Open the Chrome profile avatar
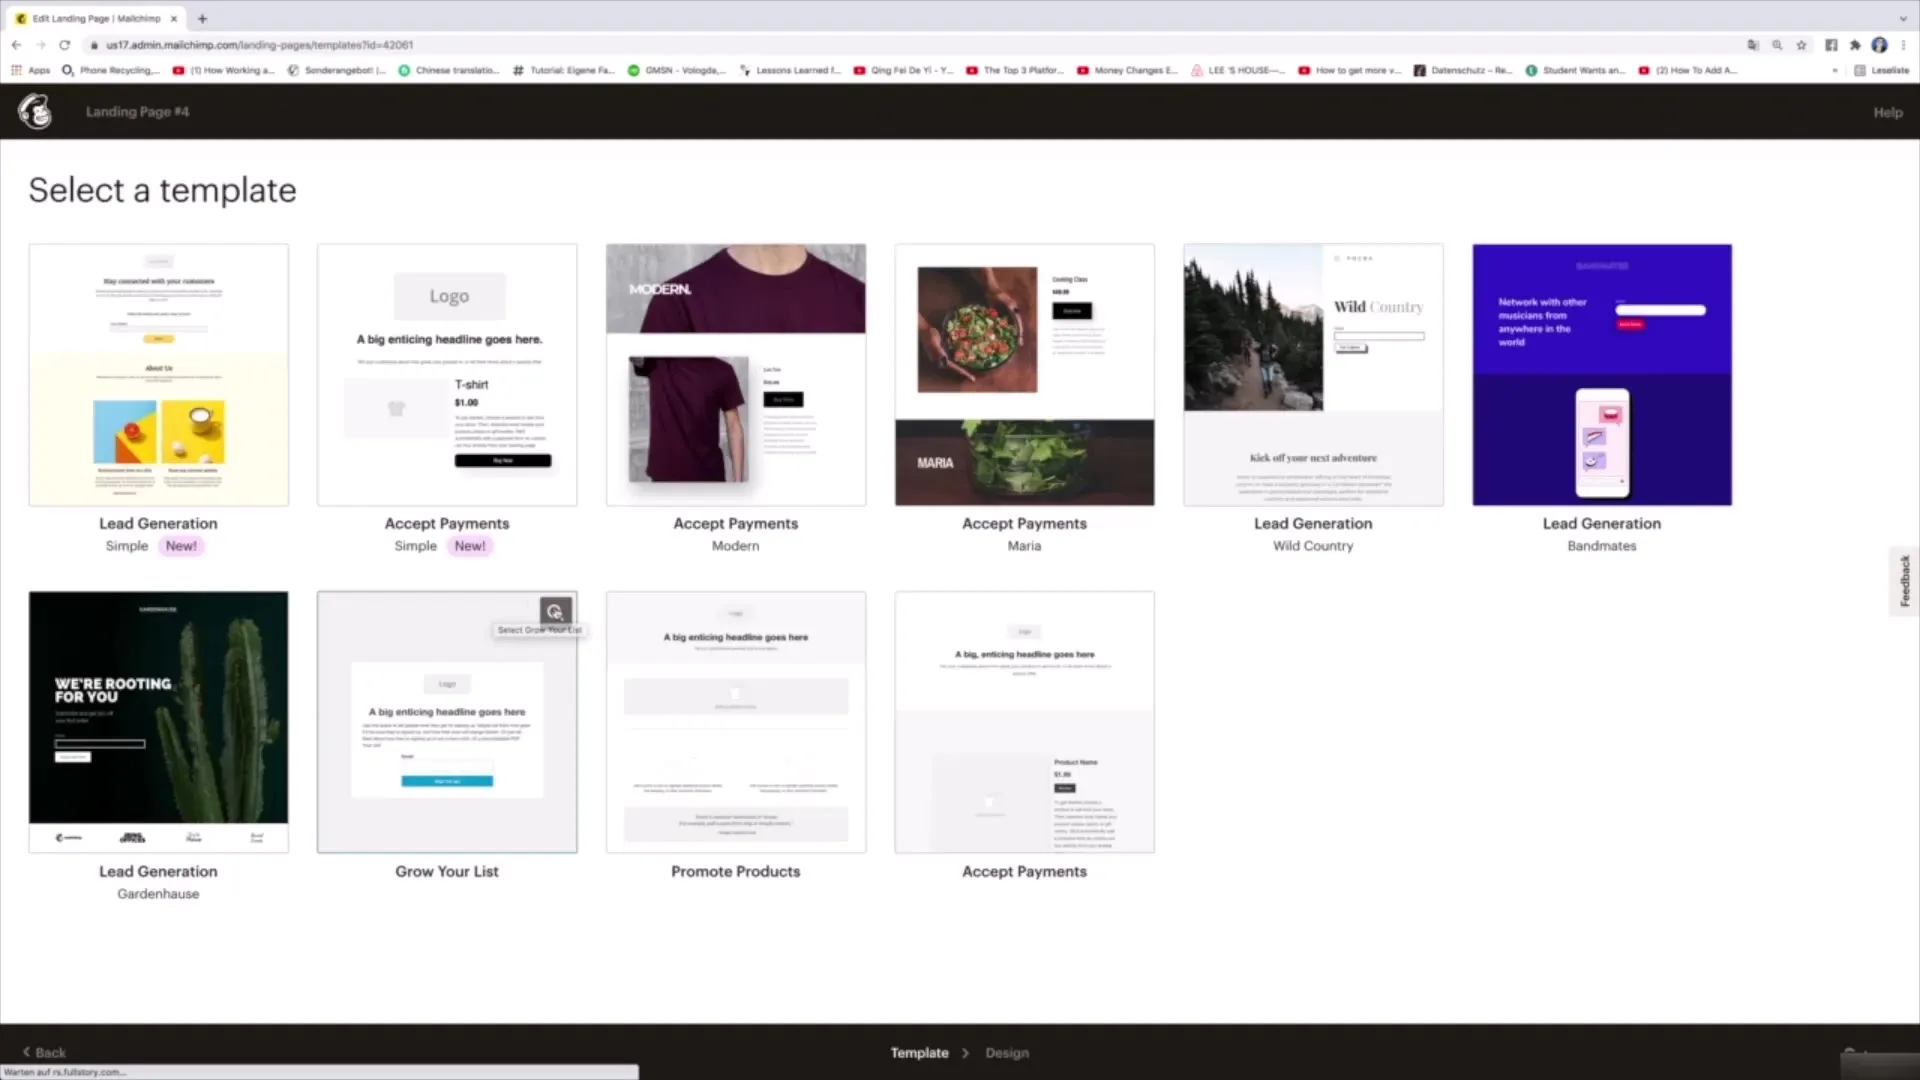The image size is (1920, 1080). point(1879,45)
